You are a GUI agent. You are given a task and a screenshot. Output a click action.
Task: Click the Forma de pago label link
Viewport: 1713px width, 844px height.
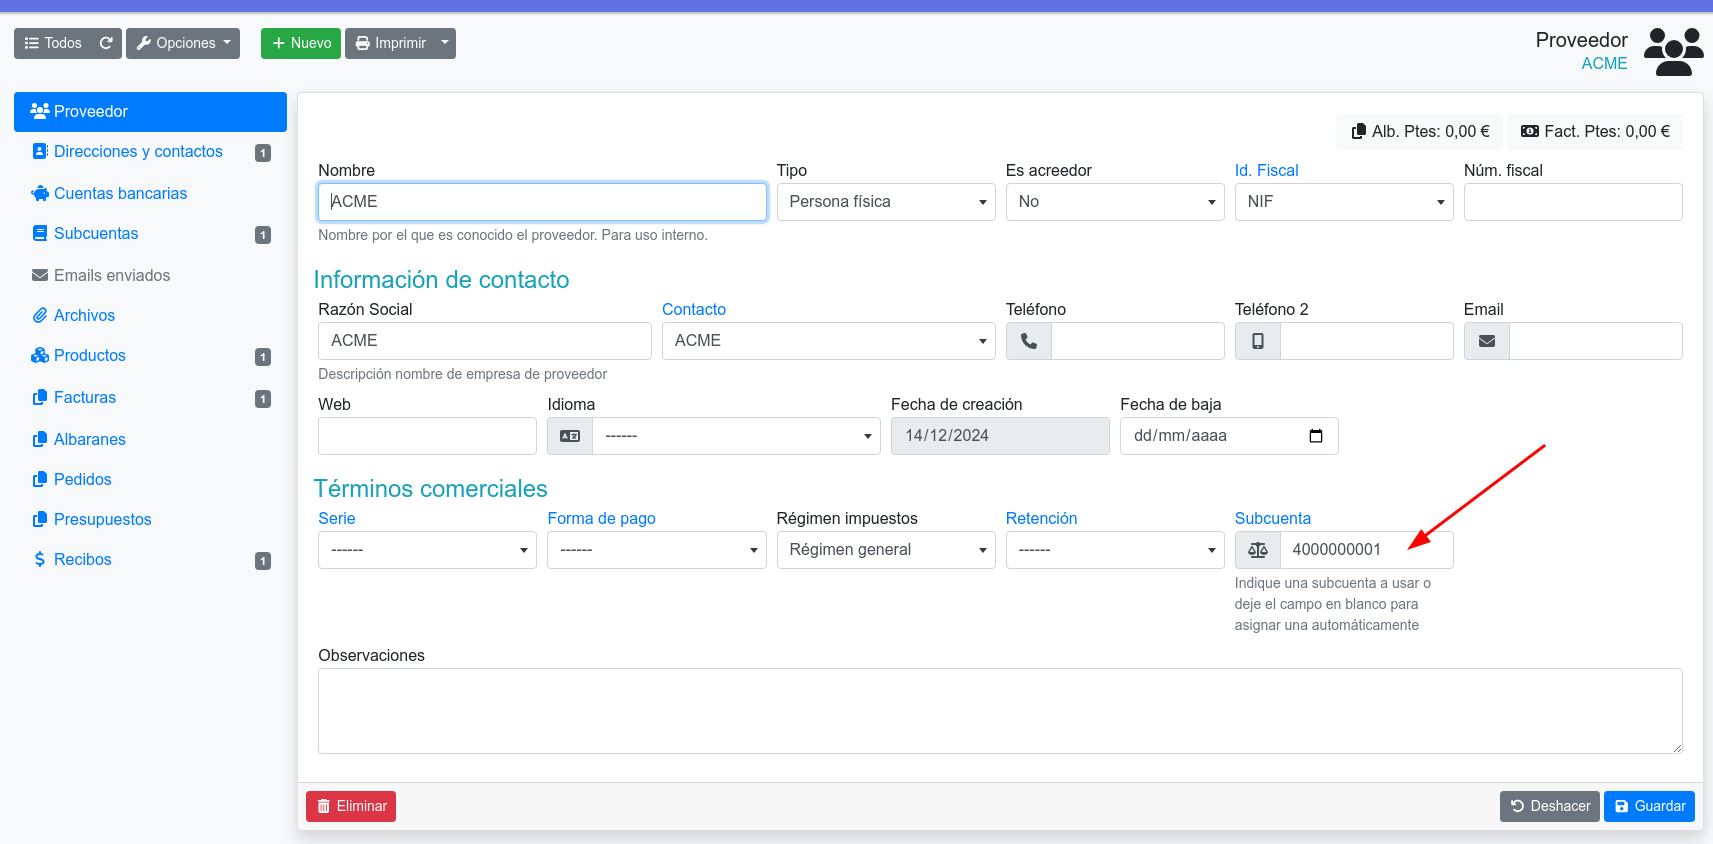tap(601, 519)
